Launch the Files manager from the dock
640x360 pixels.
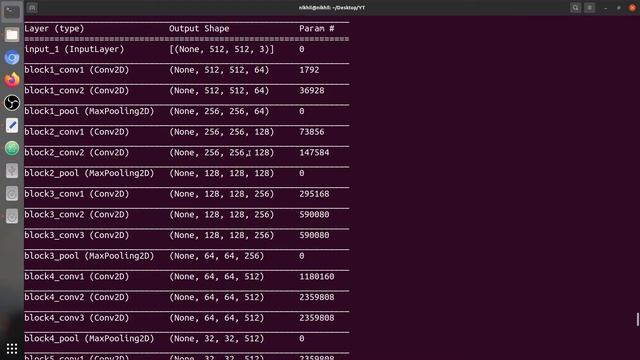(x=12, y=35)
